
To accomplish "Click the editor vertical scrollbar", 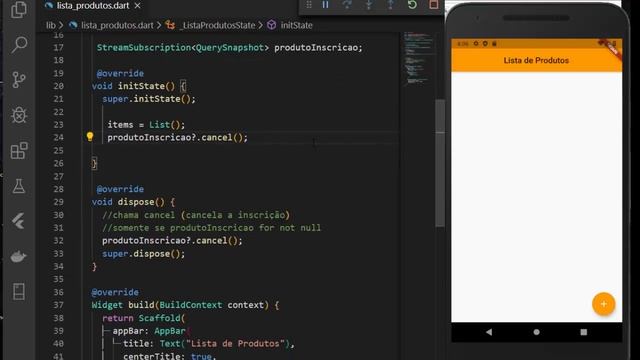I will click(x=440, y=163).
